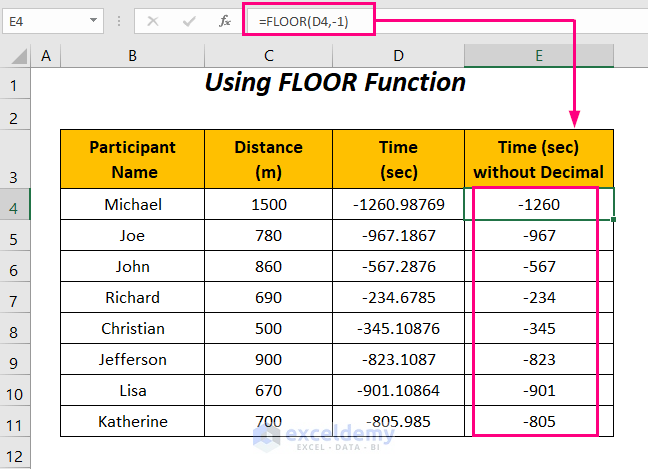648x469 pixels.
Task: Select the cell containing Lisa
Action: [x=132, y=390]
